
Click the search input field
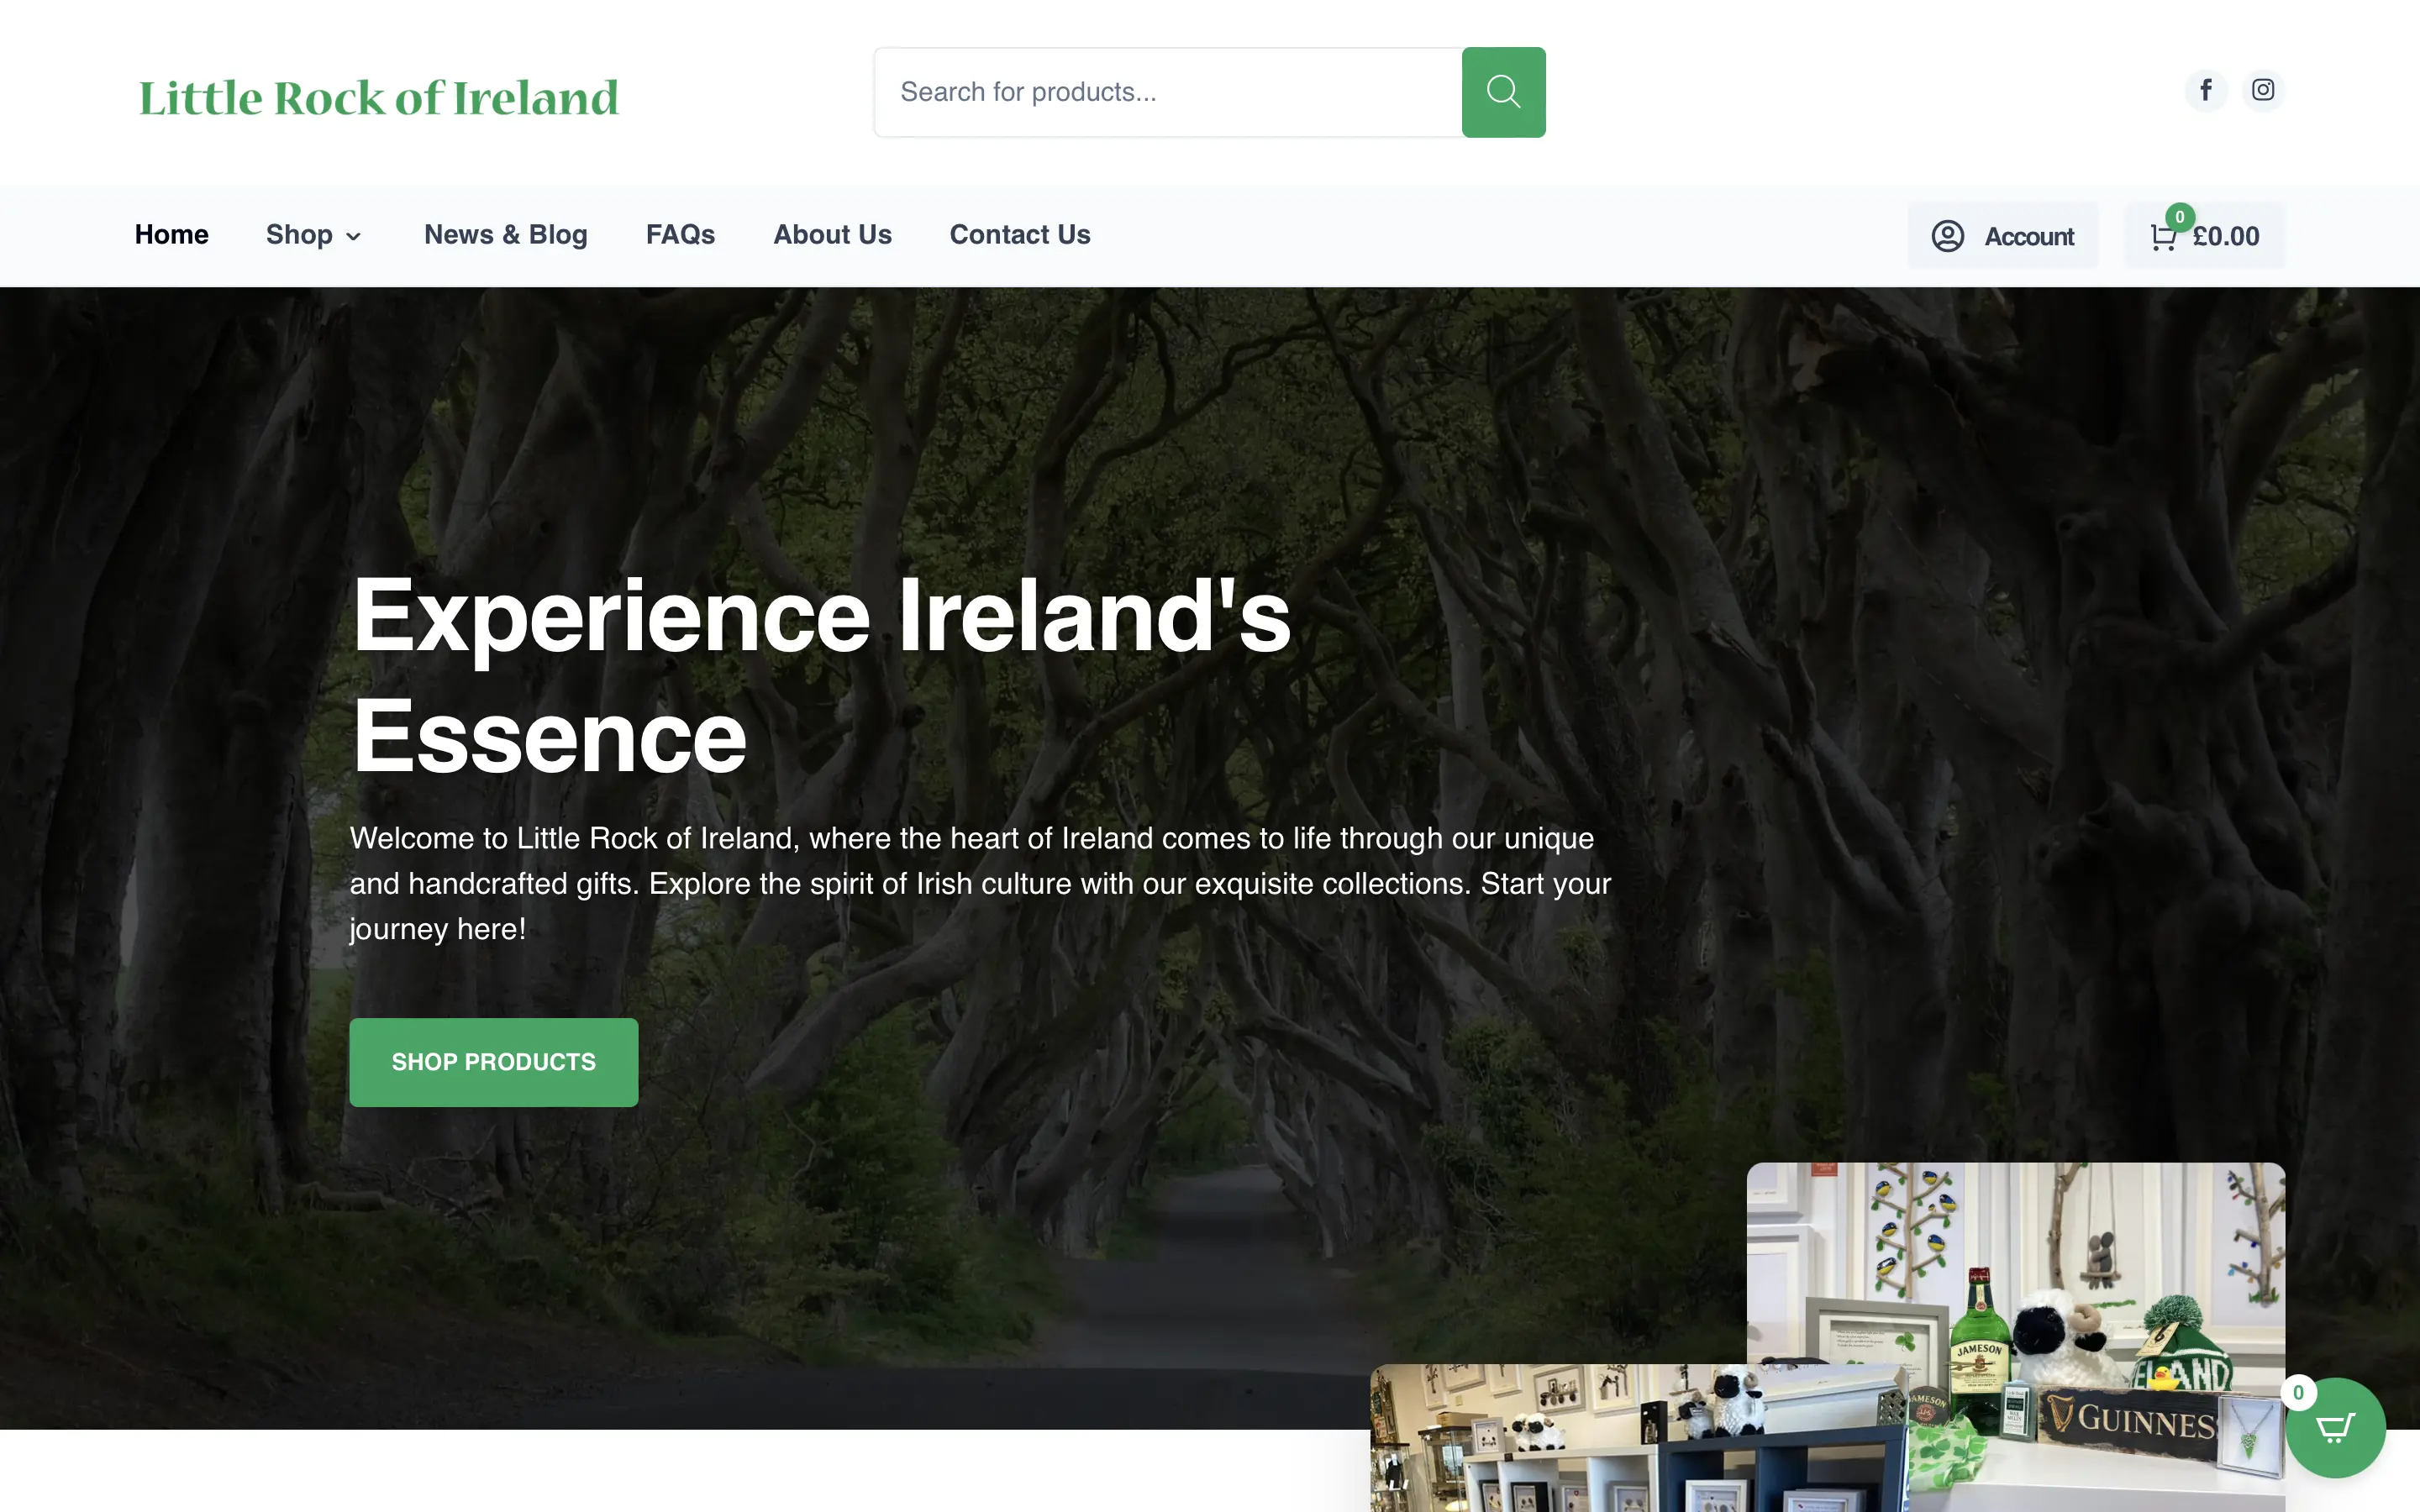tap(1167, 92)
